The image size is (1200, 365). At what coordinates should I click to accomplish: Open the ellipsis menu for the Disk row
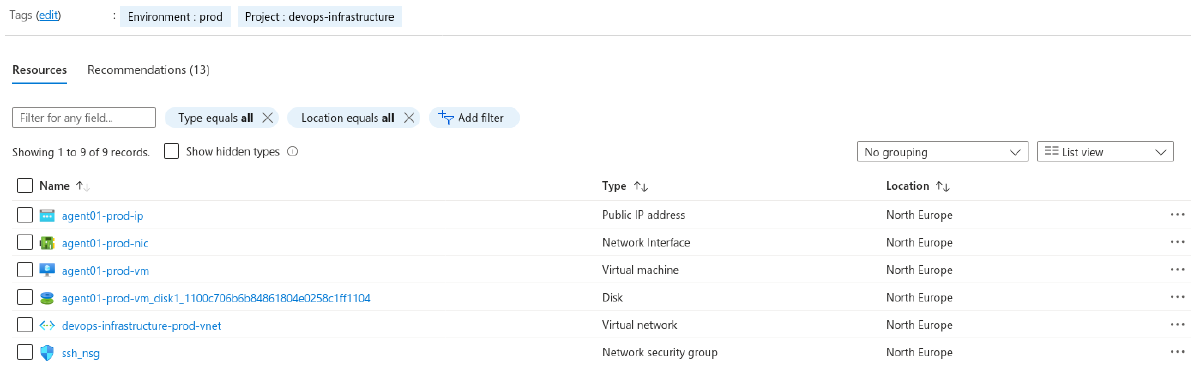pos(1177,297)
